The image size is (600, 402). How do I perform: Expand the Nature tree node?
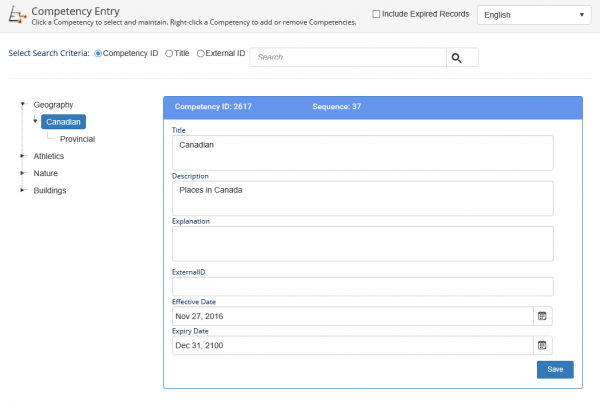tap(23, 173)
